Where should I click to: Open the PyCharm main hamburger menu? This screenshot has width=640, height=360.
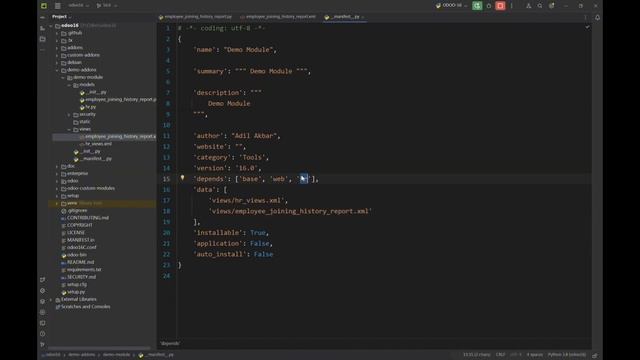58,6
